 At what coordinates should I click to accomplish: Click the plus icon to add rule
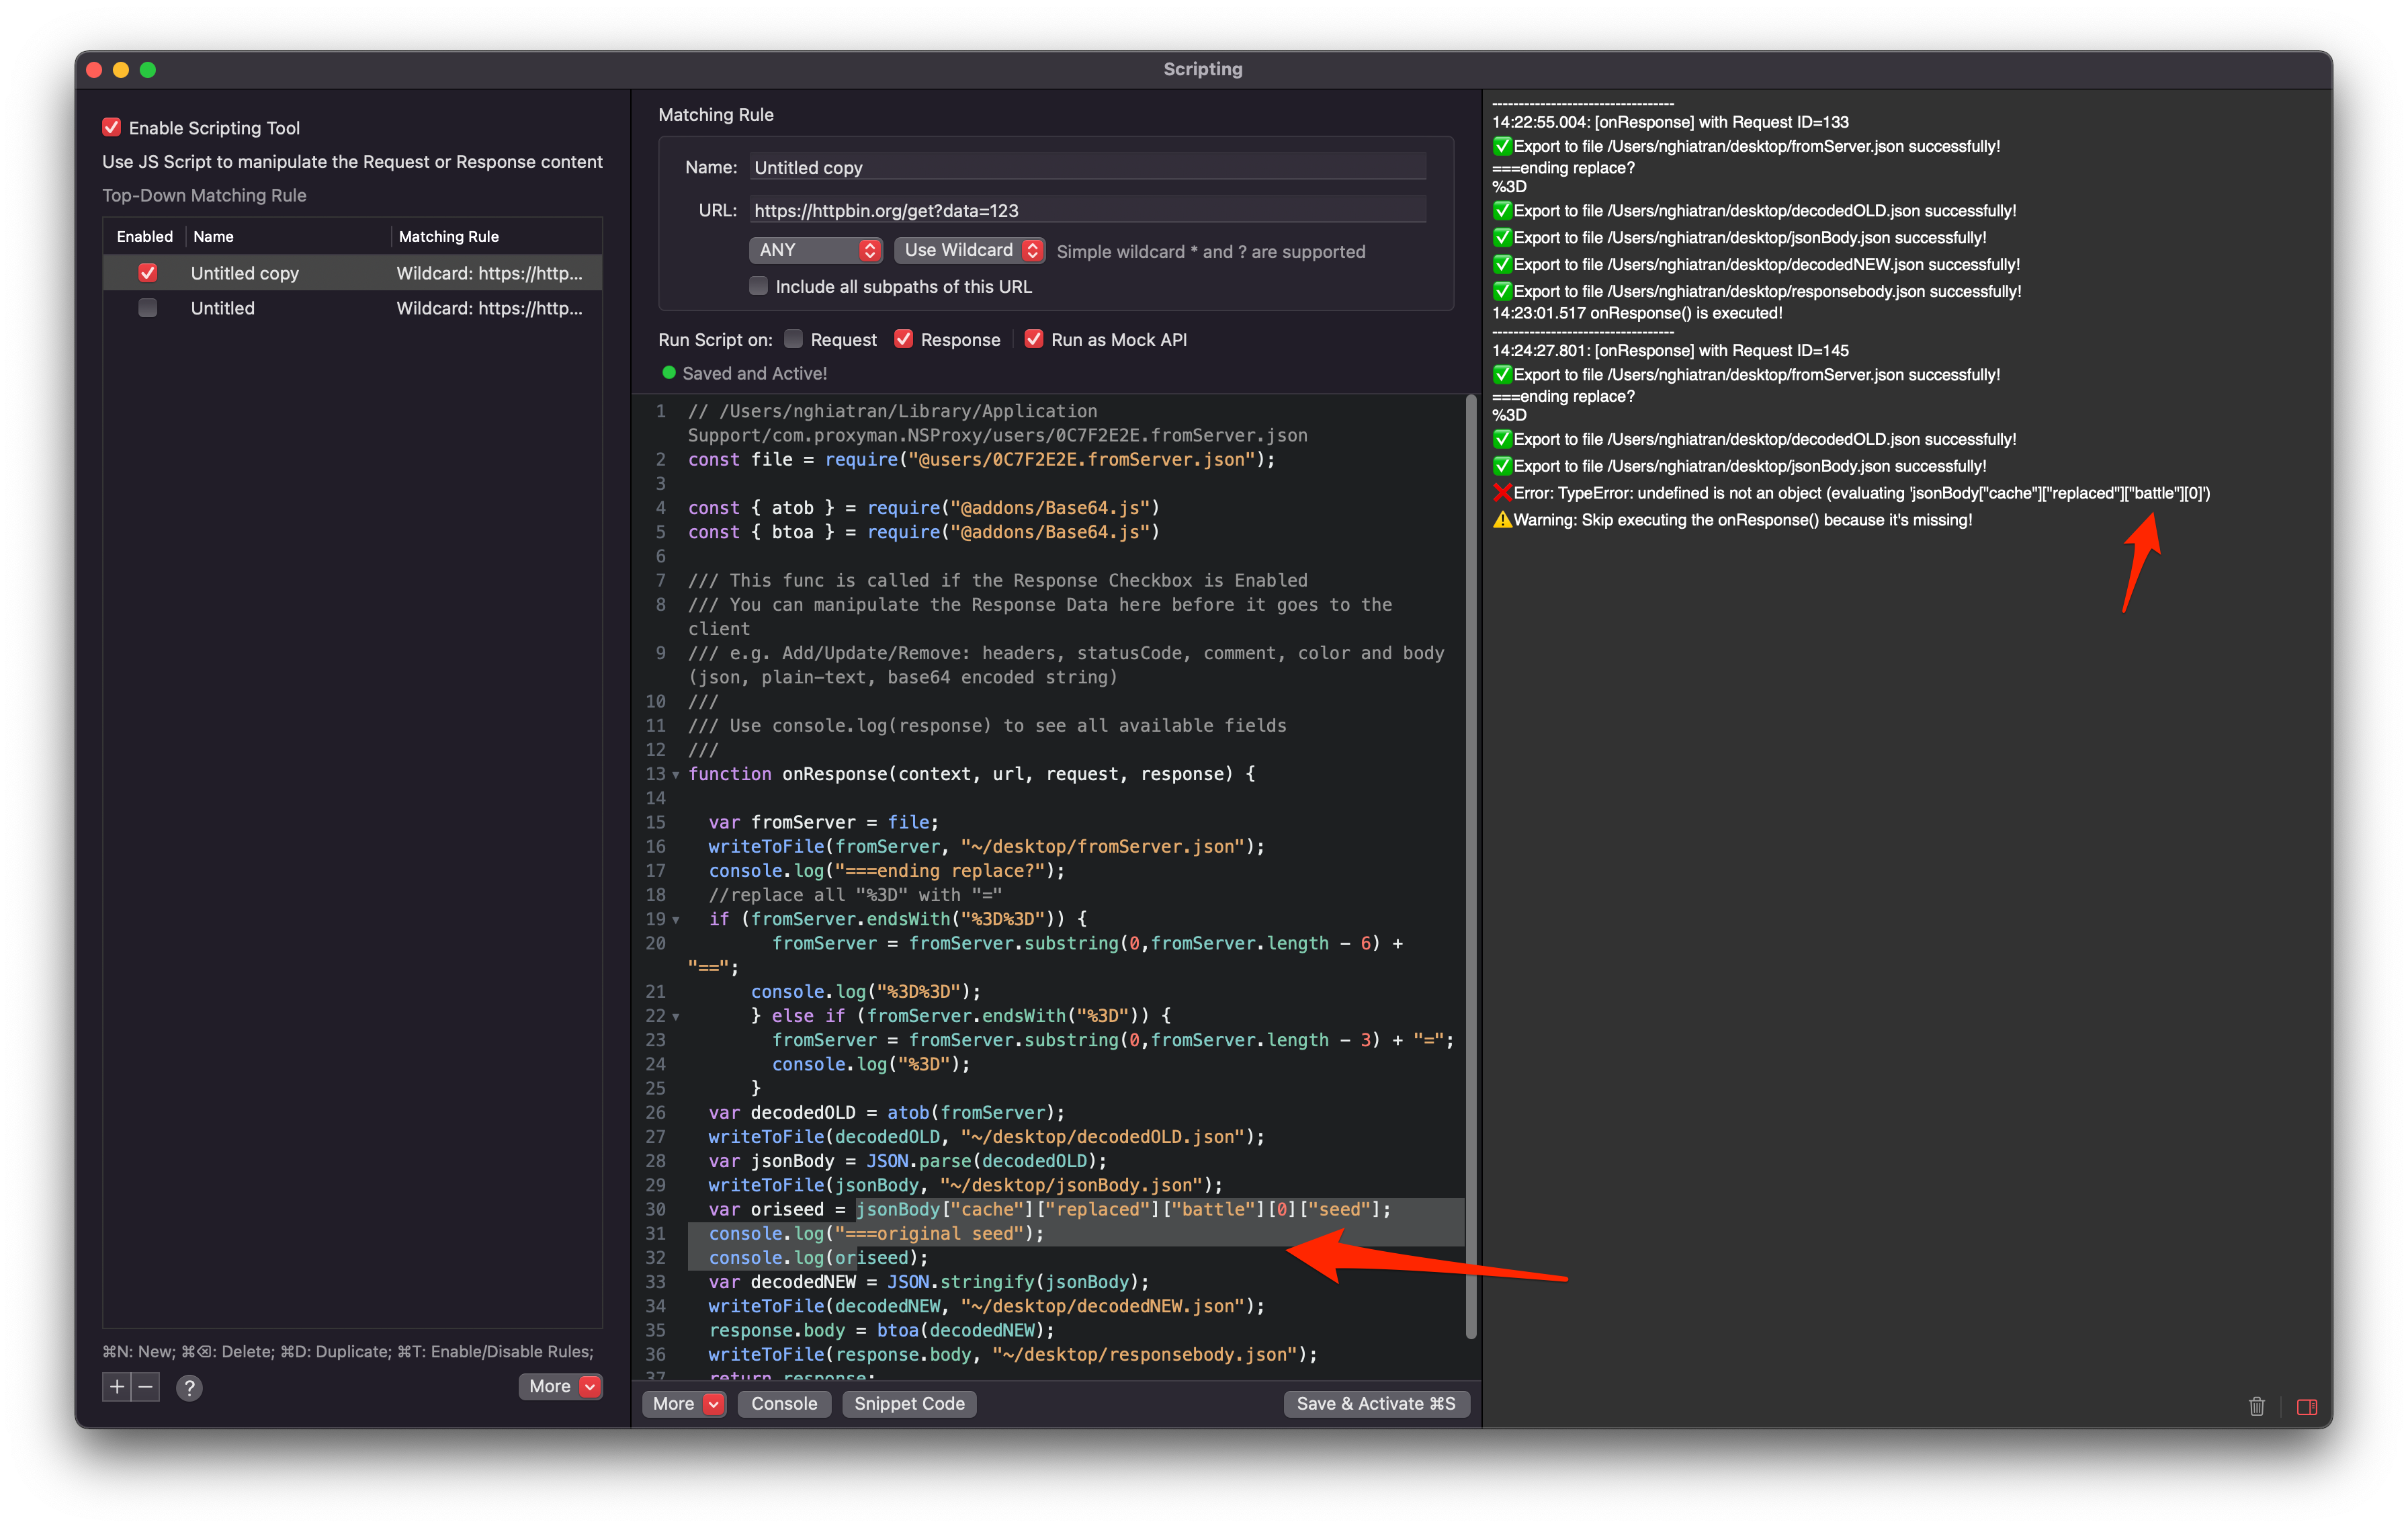point(117,1386)
